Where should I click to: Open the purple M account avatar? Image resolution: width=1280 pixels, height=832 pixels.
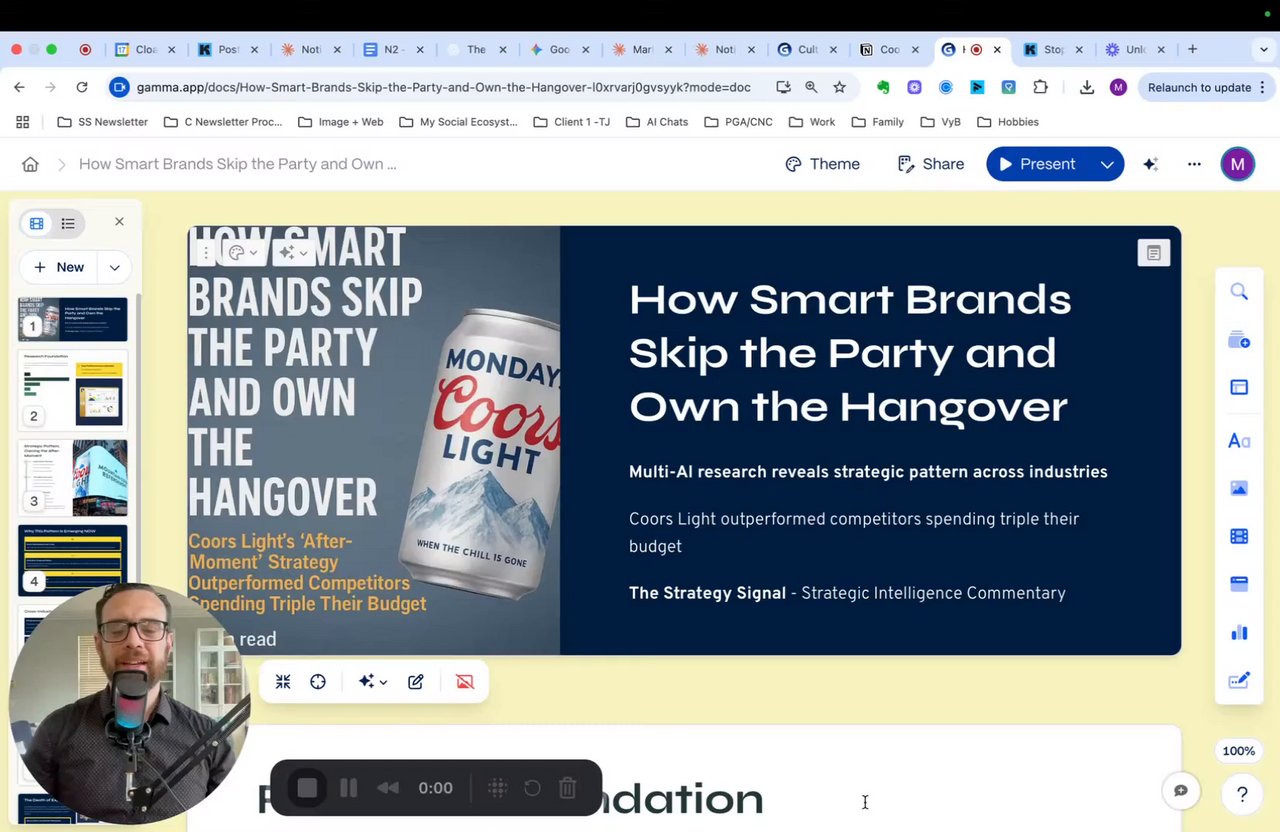click(1238, 164)
